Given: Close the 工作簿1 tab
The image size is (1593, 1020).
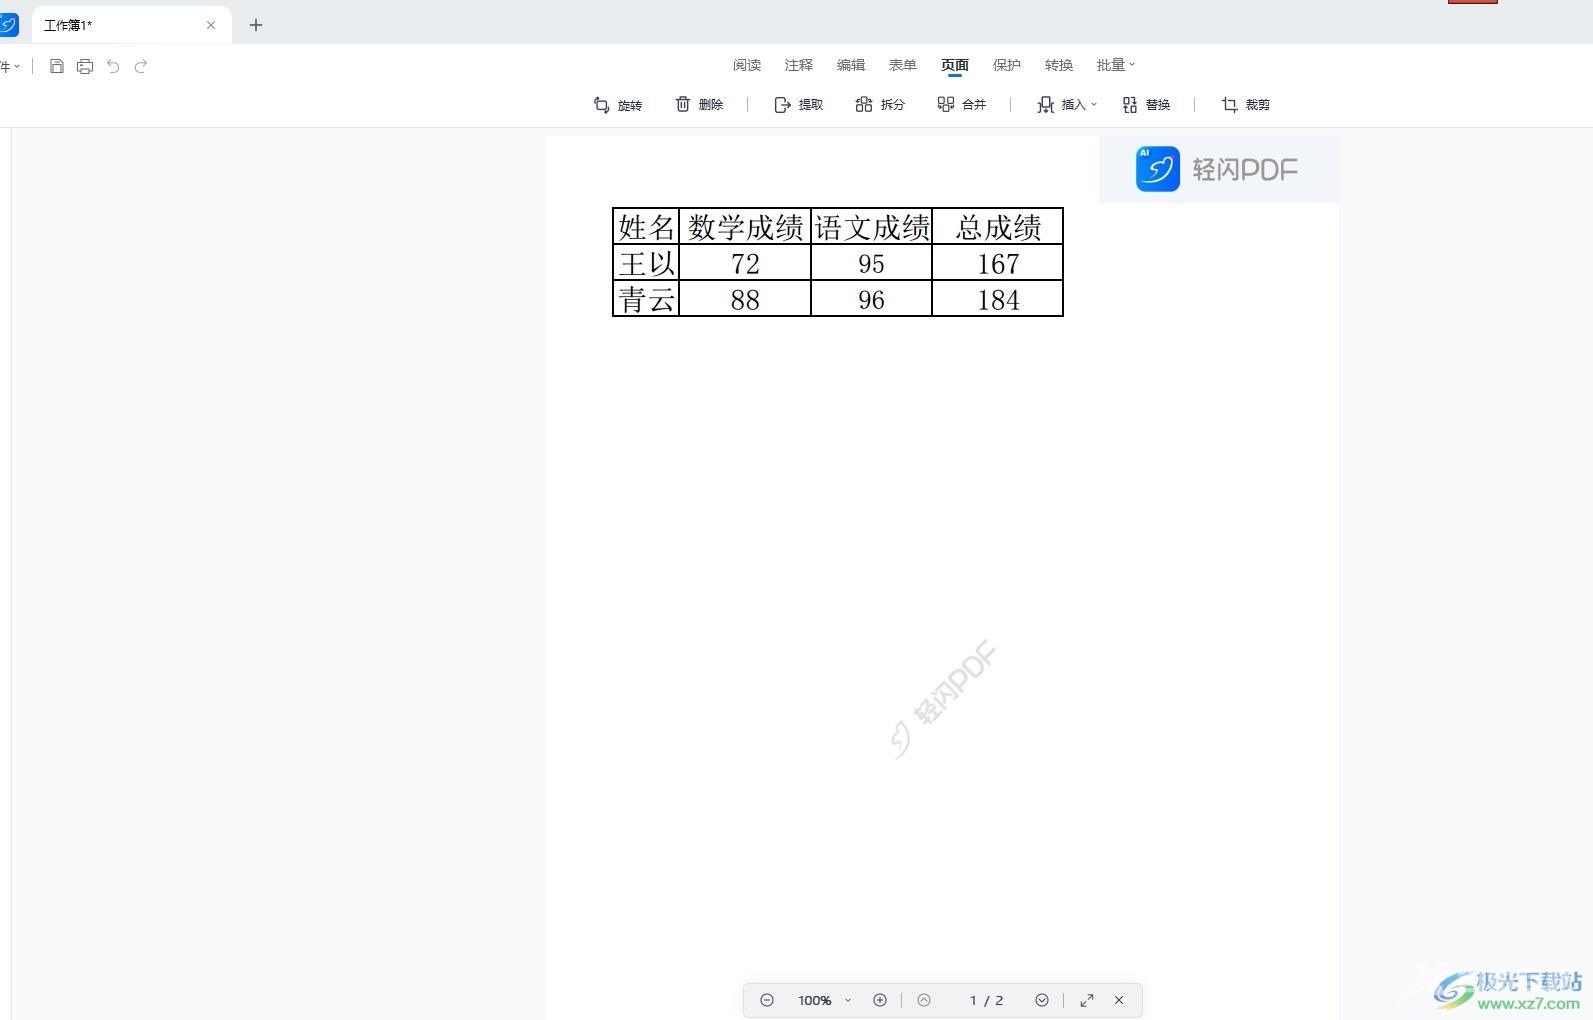Looking at the screenshot, I should pos(211,25).
